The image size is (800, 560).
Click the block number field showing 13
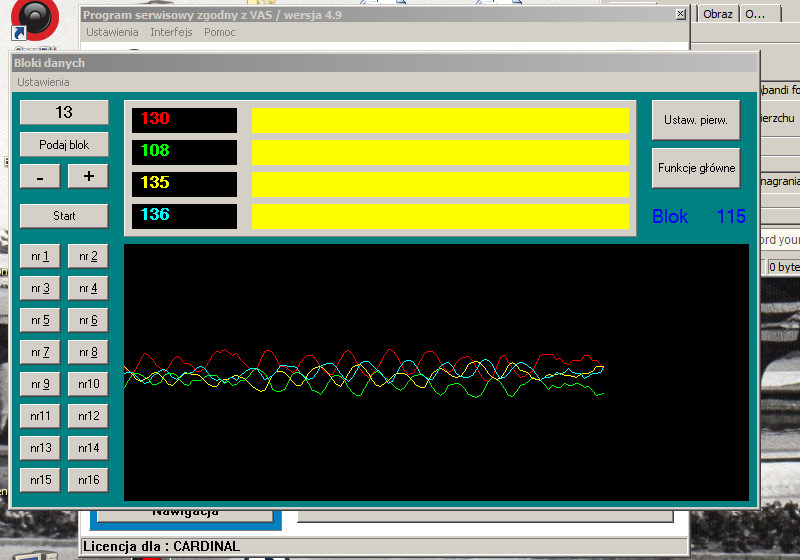(64, 112)
